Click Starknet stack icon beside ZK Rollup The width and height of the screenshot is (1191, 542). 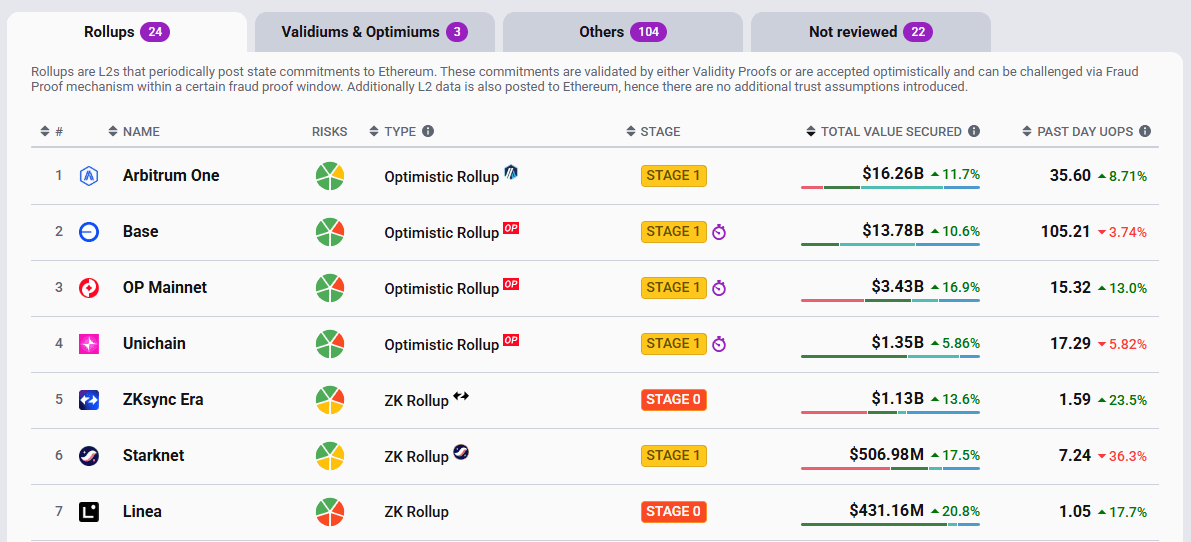coord(461,452)
